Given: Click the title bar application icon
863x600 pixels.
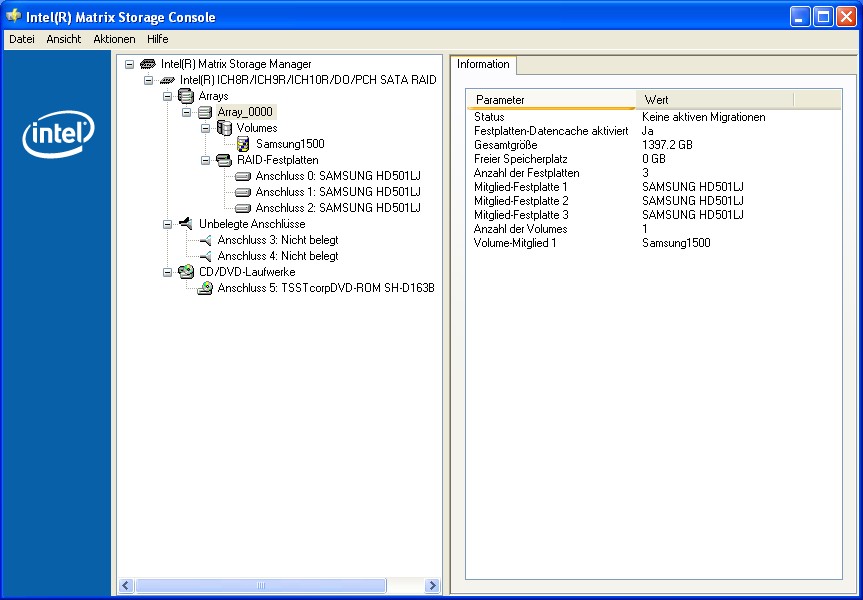Looking at the screenshot, I should pos(13,17).
